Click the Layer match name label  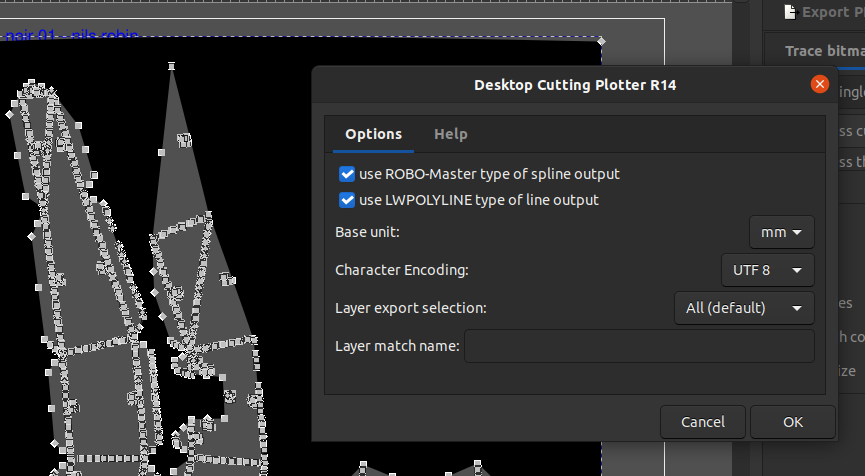(x=397, y=346)
